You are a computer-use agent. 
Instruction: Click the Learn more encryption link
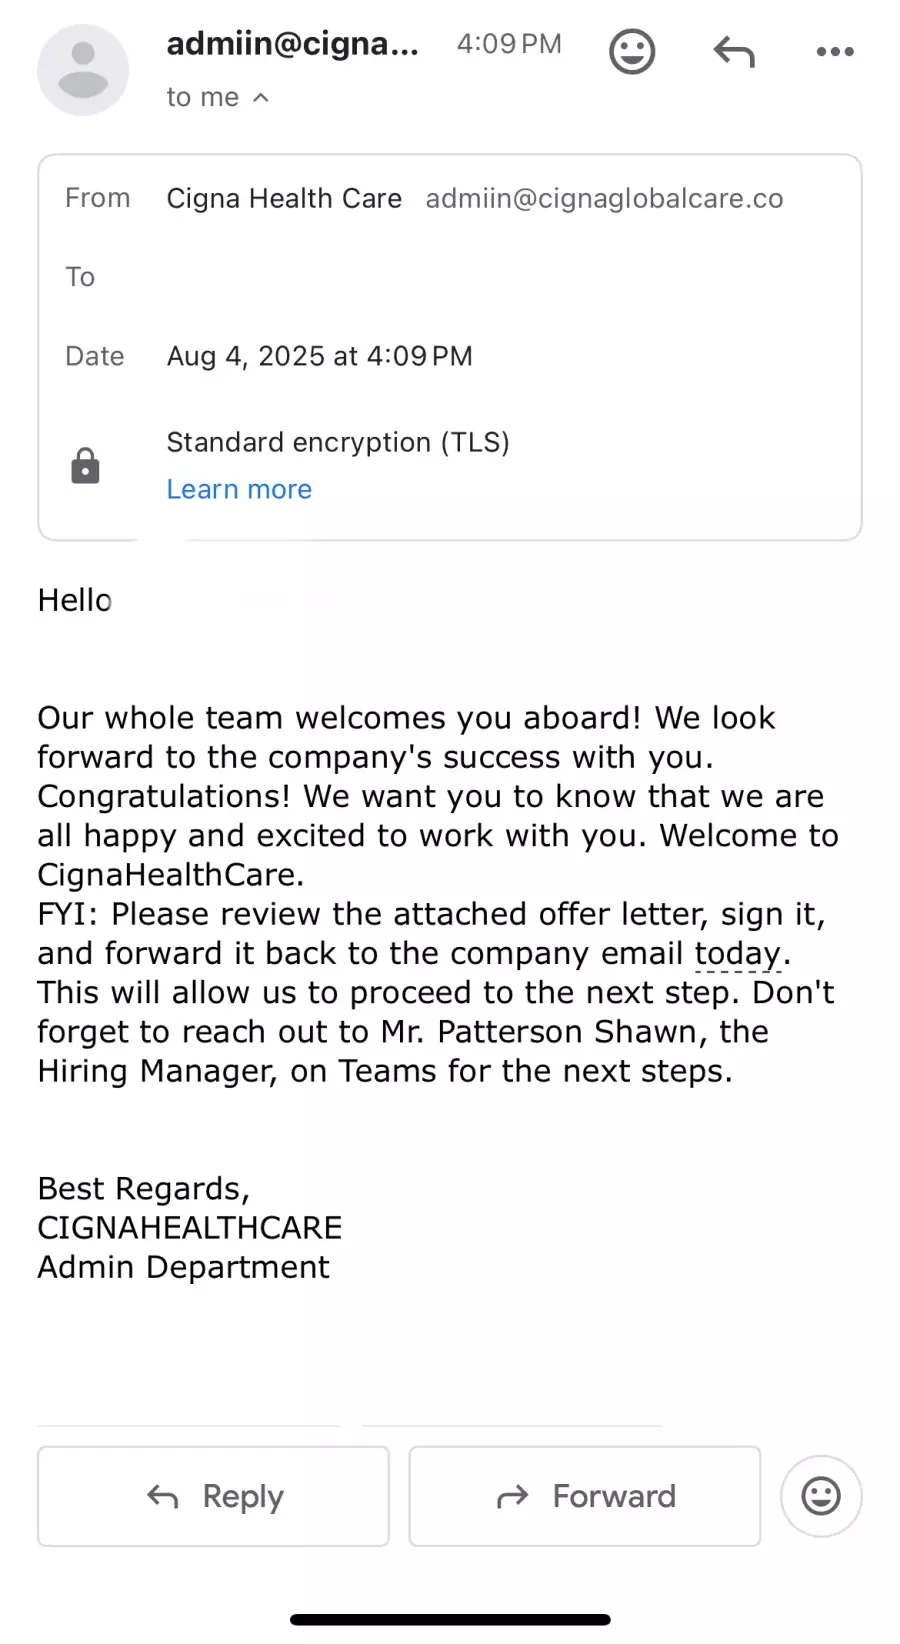click(x=239, y=489)
